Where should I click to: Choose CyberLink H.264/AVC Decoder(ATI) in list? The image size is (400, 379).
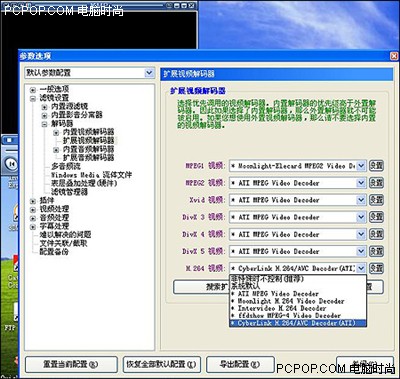coord(298,323)
